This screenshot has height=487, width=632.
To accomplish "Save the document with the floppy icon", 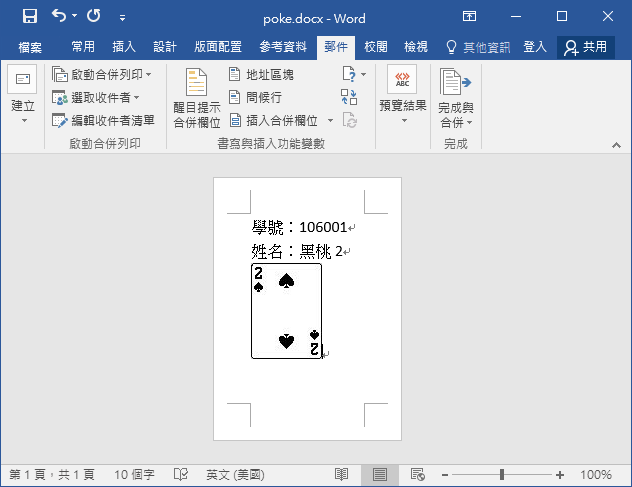I will point(30,16).
